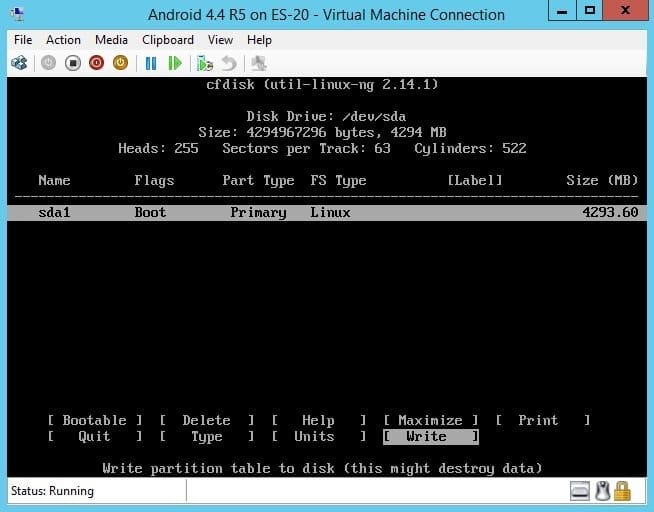Click the window title bar text

[x=326, y=15]
